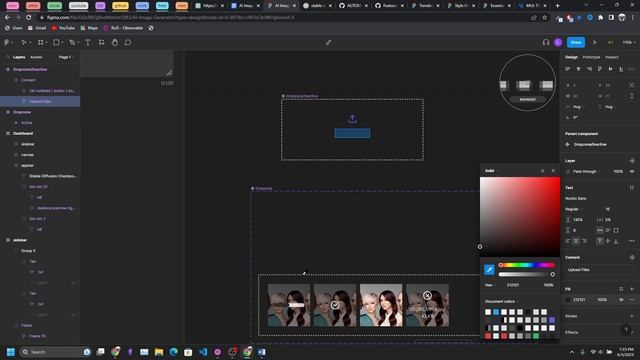This screenshot has height=360, width=640.
Task: Open the Page 1 dropdown
Action: [x=66, y=57]
